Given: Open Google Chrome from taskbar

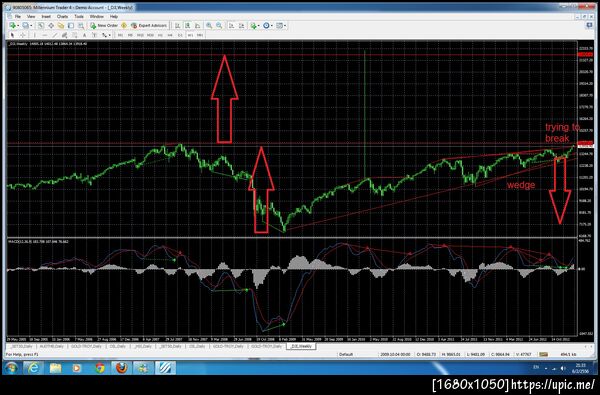Looking at the screenshot, I should pyautogui.click(x=100, y=368).
